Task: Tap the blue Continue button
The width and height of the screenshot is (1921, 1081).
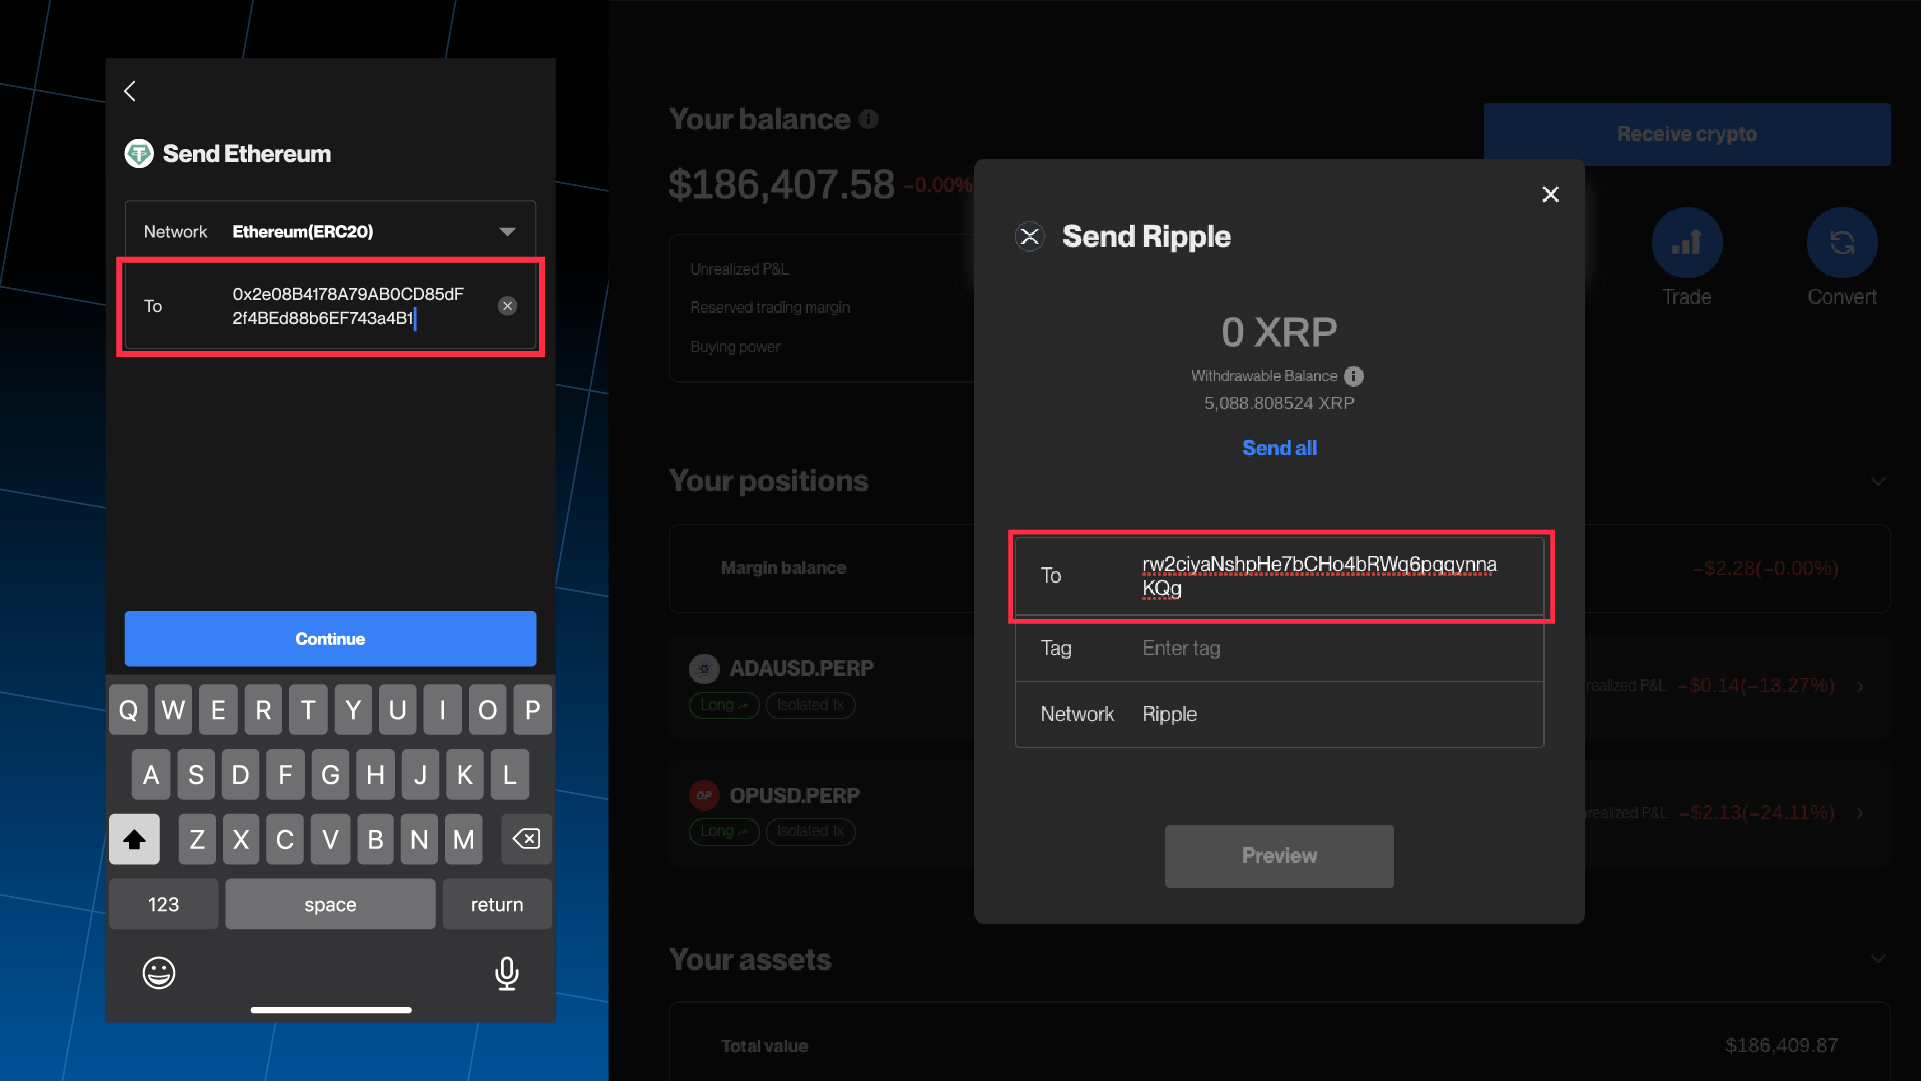Action: (330, 639)
